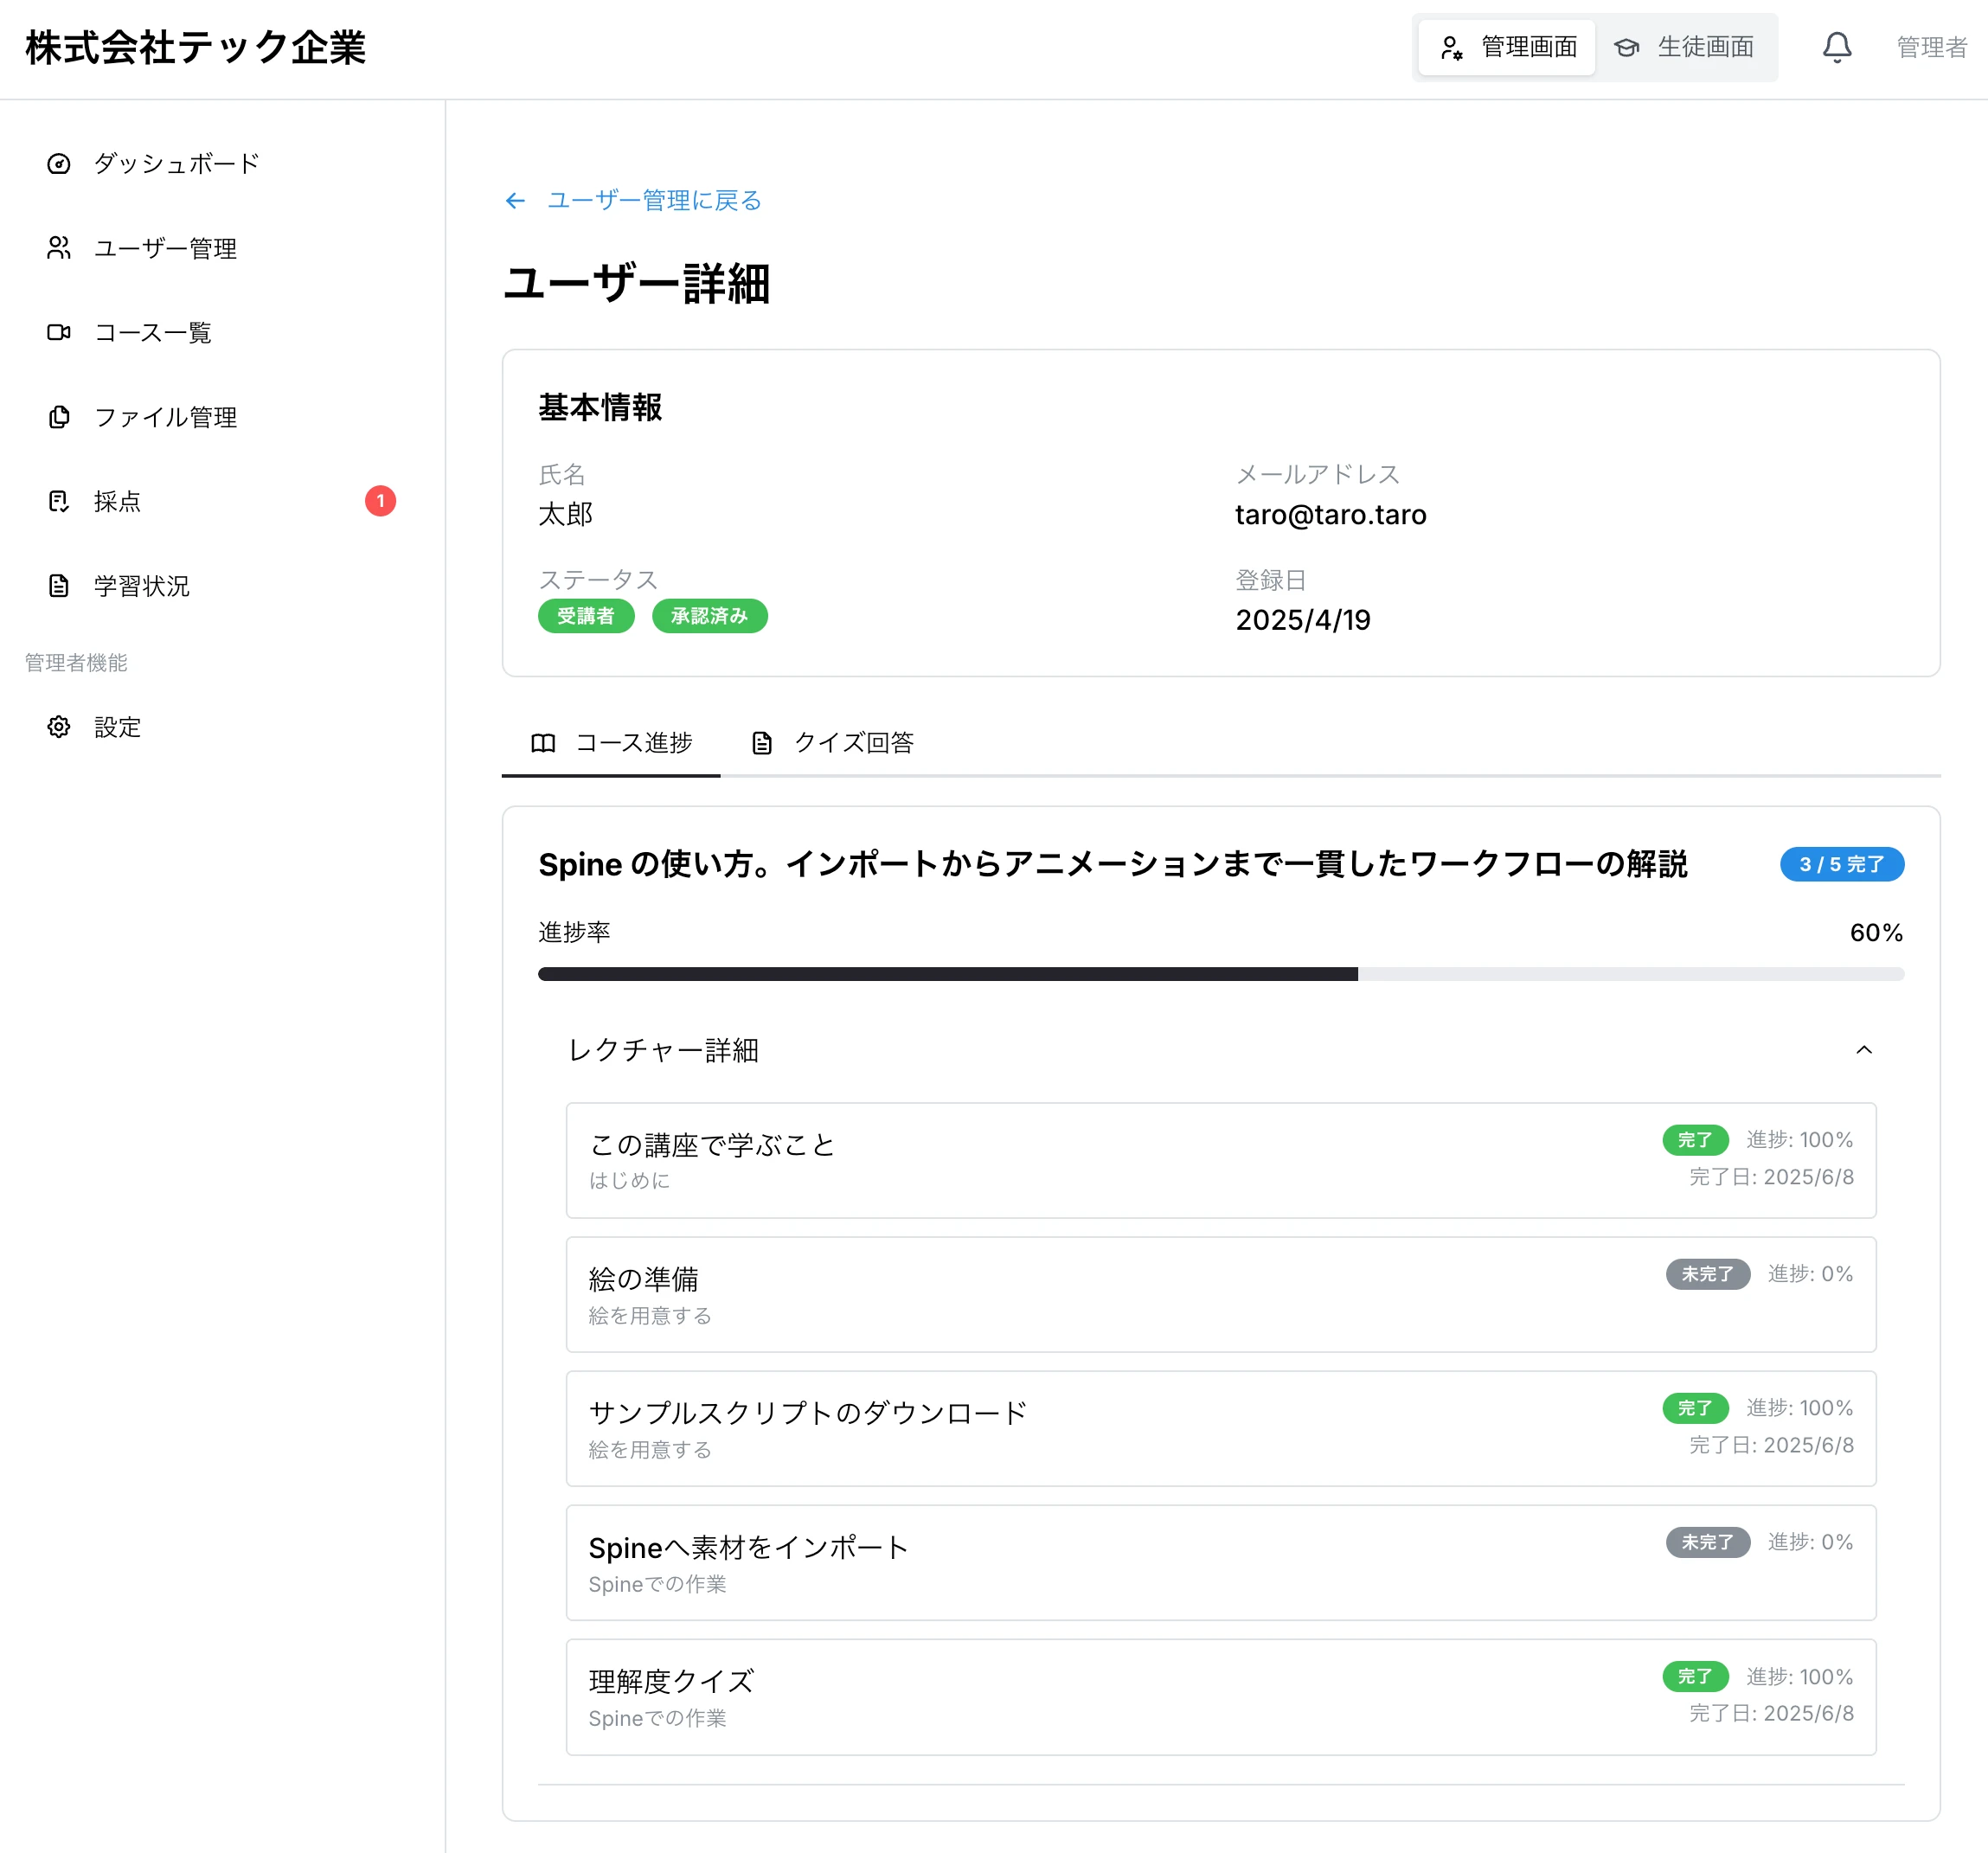The image size is (1988, 1853).
Task: Click the 60% progress value
Action: 1876,933
